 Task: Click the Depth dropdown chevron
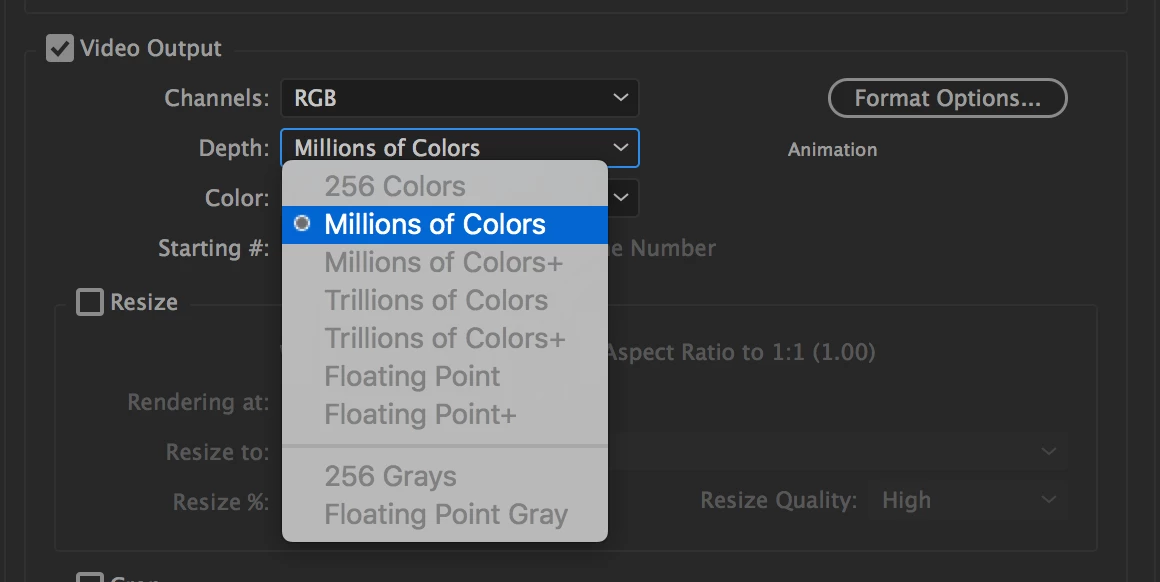click(621, 148)
